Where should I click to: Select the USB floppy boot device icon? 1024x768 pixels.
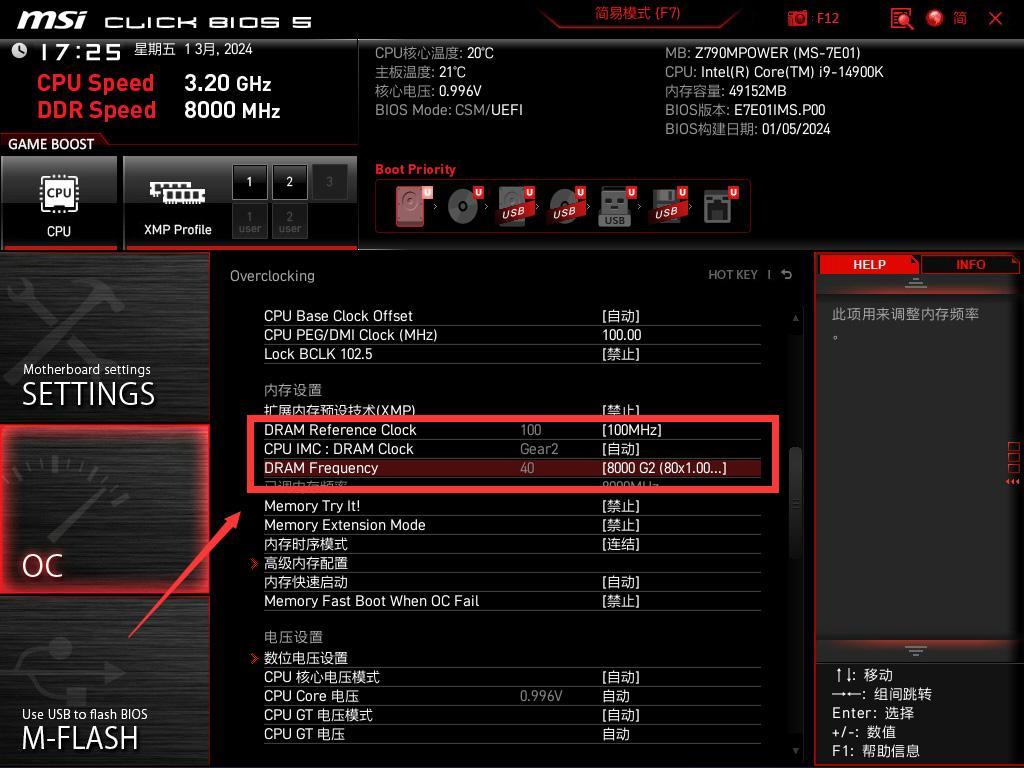[x=667, y=206]
